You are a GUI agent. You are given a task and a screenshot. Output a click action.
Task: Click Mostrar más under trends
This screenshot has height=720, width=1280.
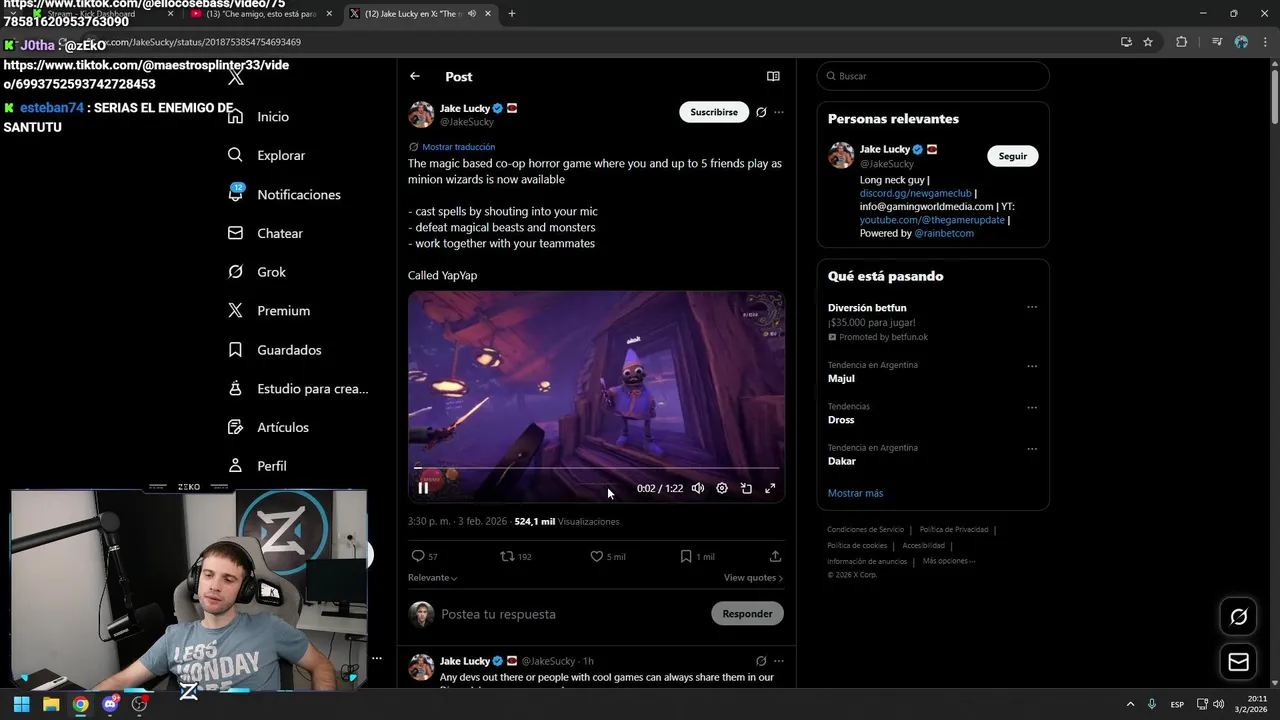[x=855, y=493]
